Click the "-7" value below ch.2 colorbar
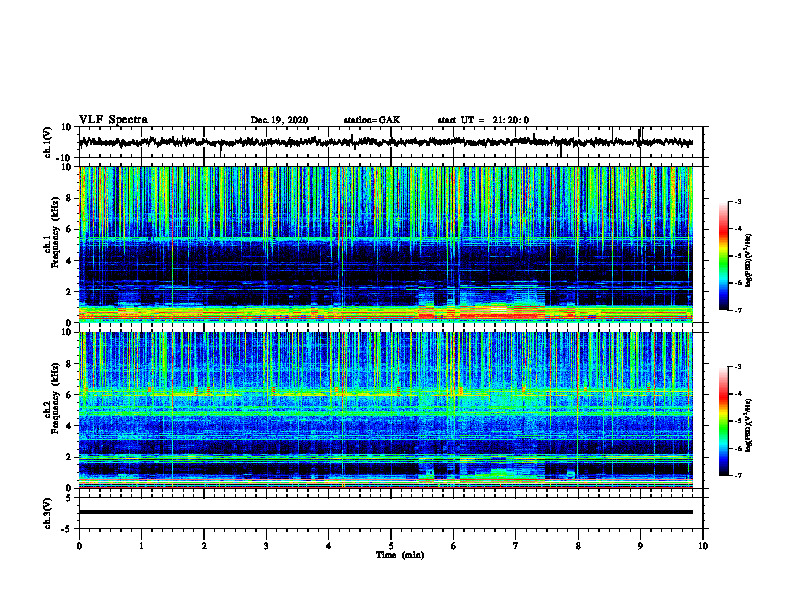The width and height of the screenshot is (792, 612). 737,475
